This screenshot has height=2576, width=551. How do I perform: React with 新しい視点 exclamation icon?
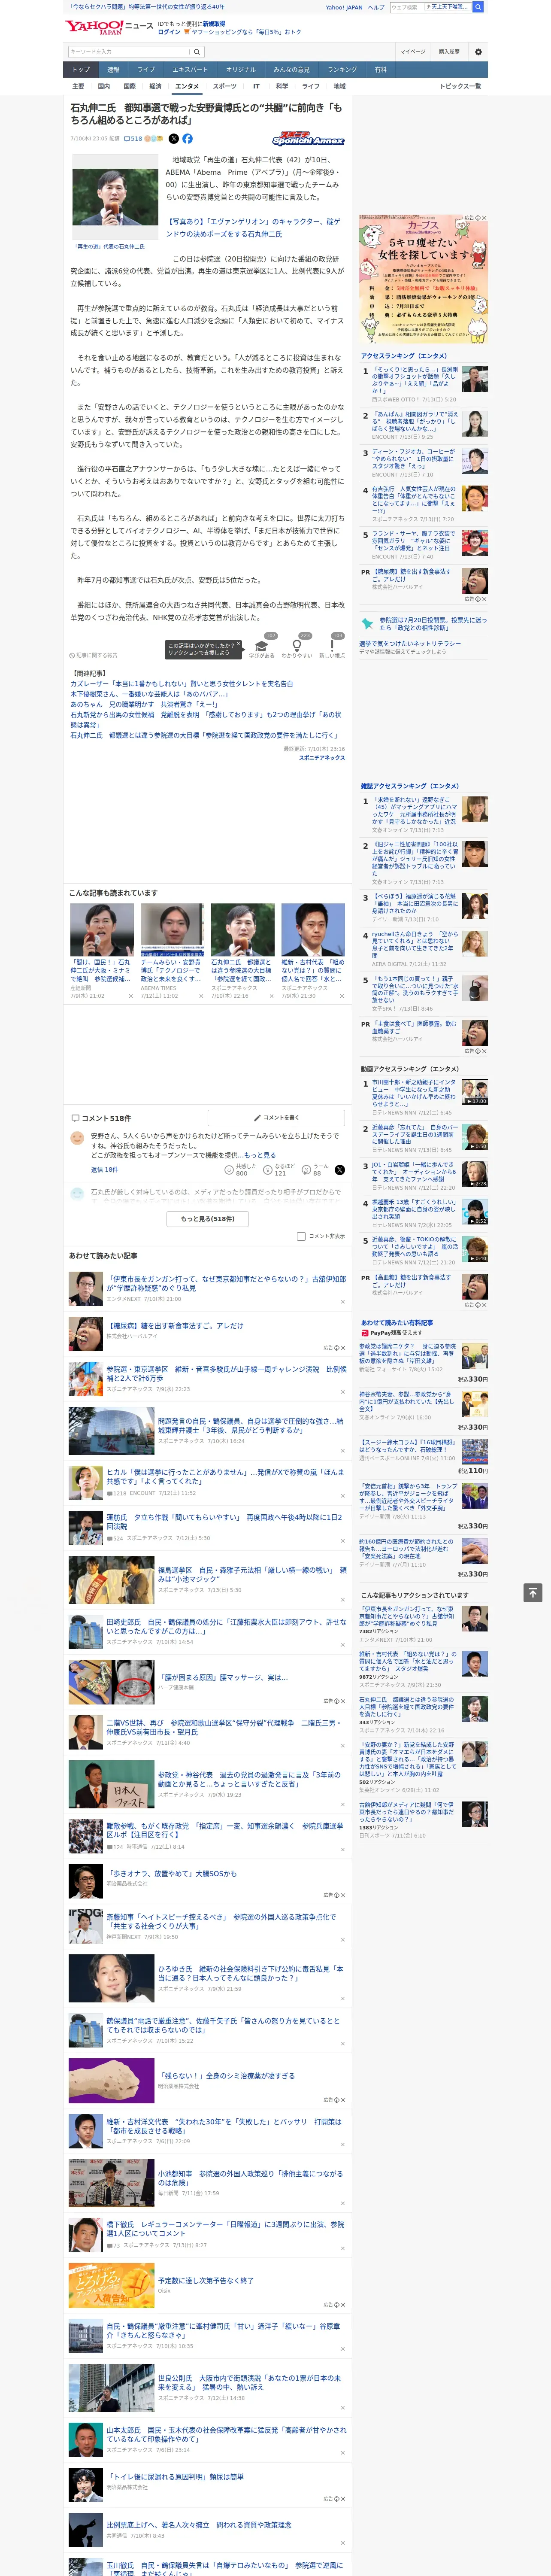[332, 646]
